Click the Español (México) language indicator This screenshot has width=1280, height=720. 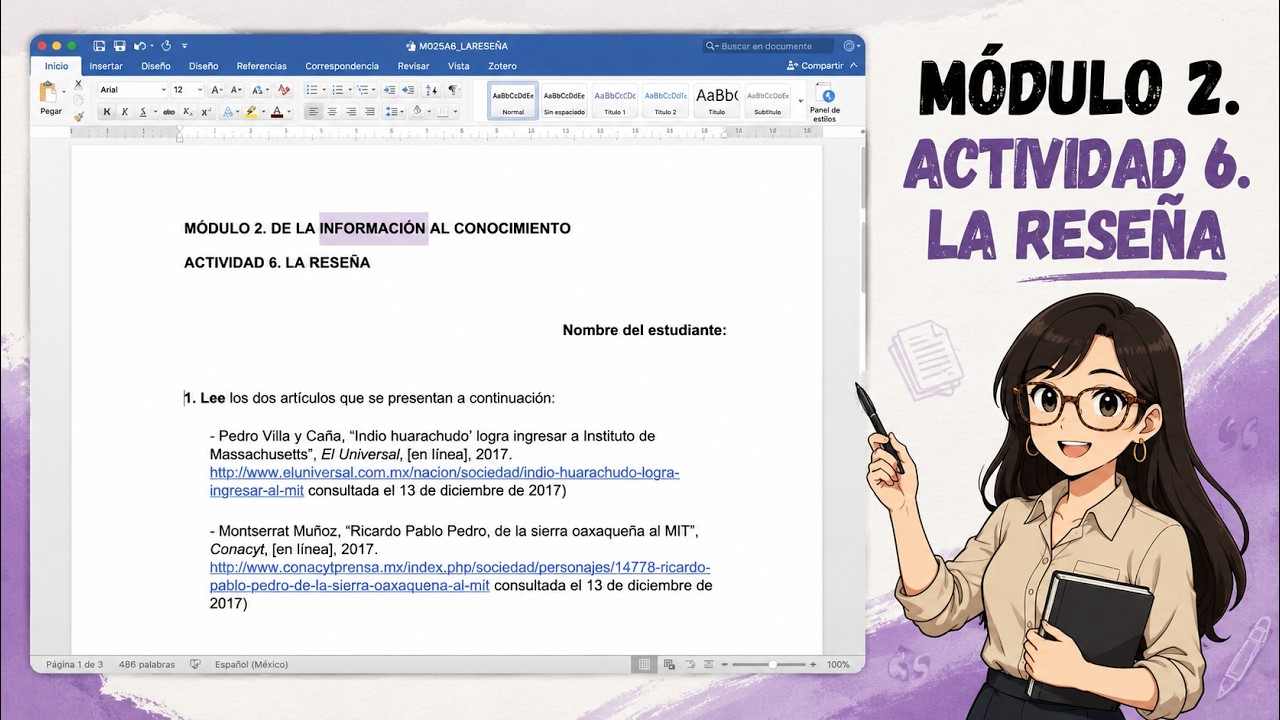(251, 664)
